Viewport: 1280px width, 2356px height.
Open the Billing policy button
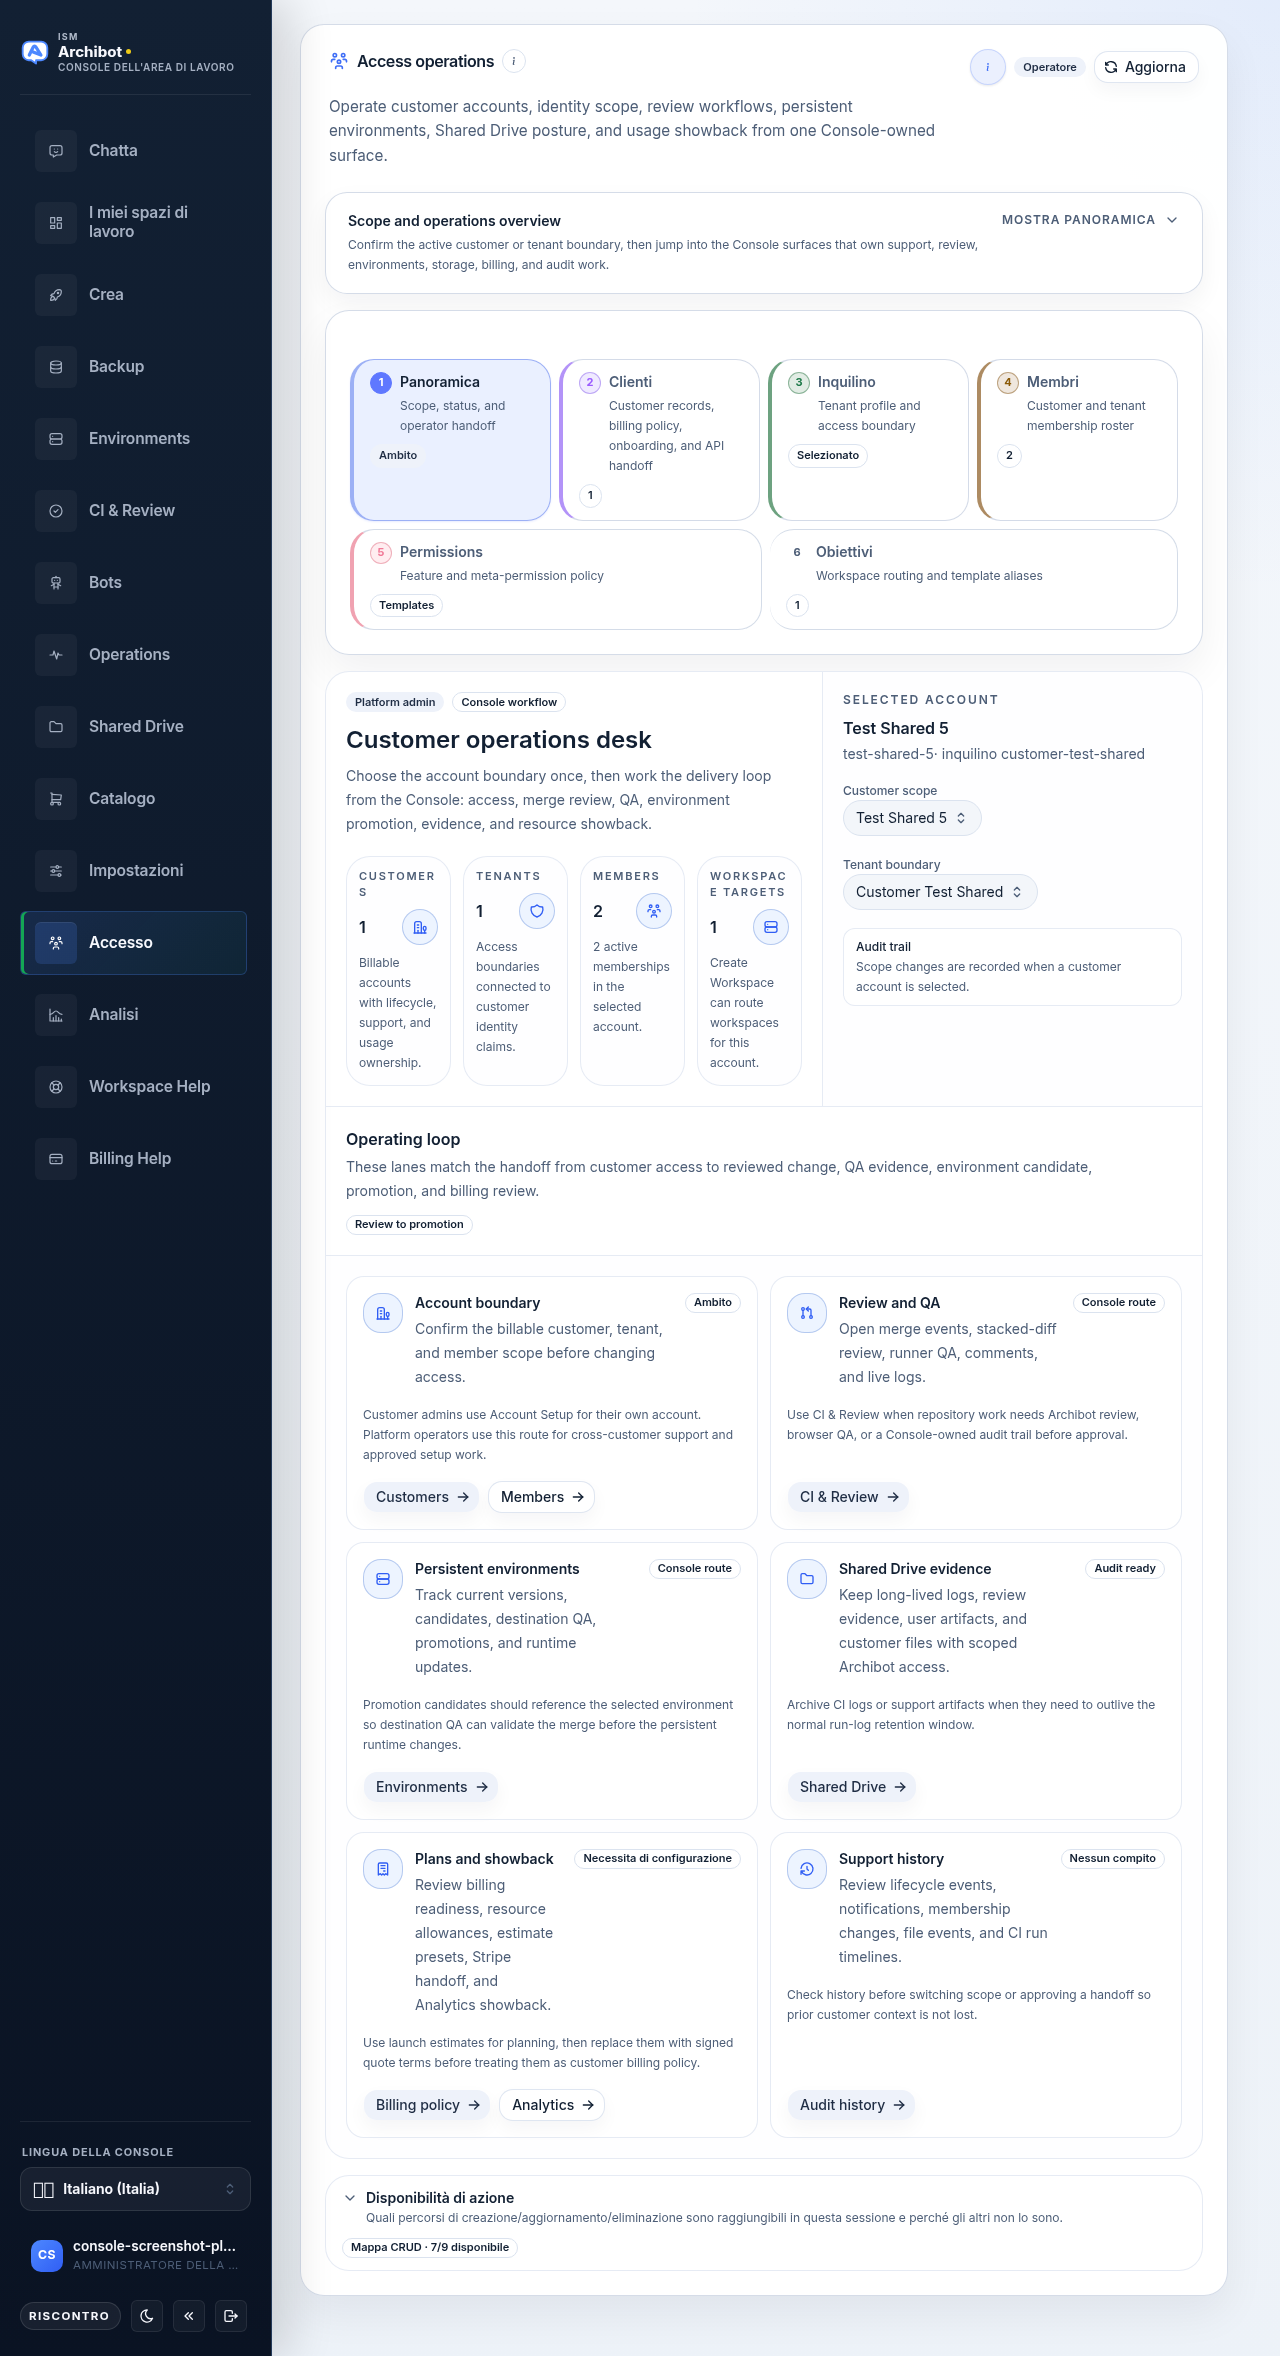pyautogui.click(x=427, y=2105)
